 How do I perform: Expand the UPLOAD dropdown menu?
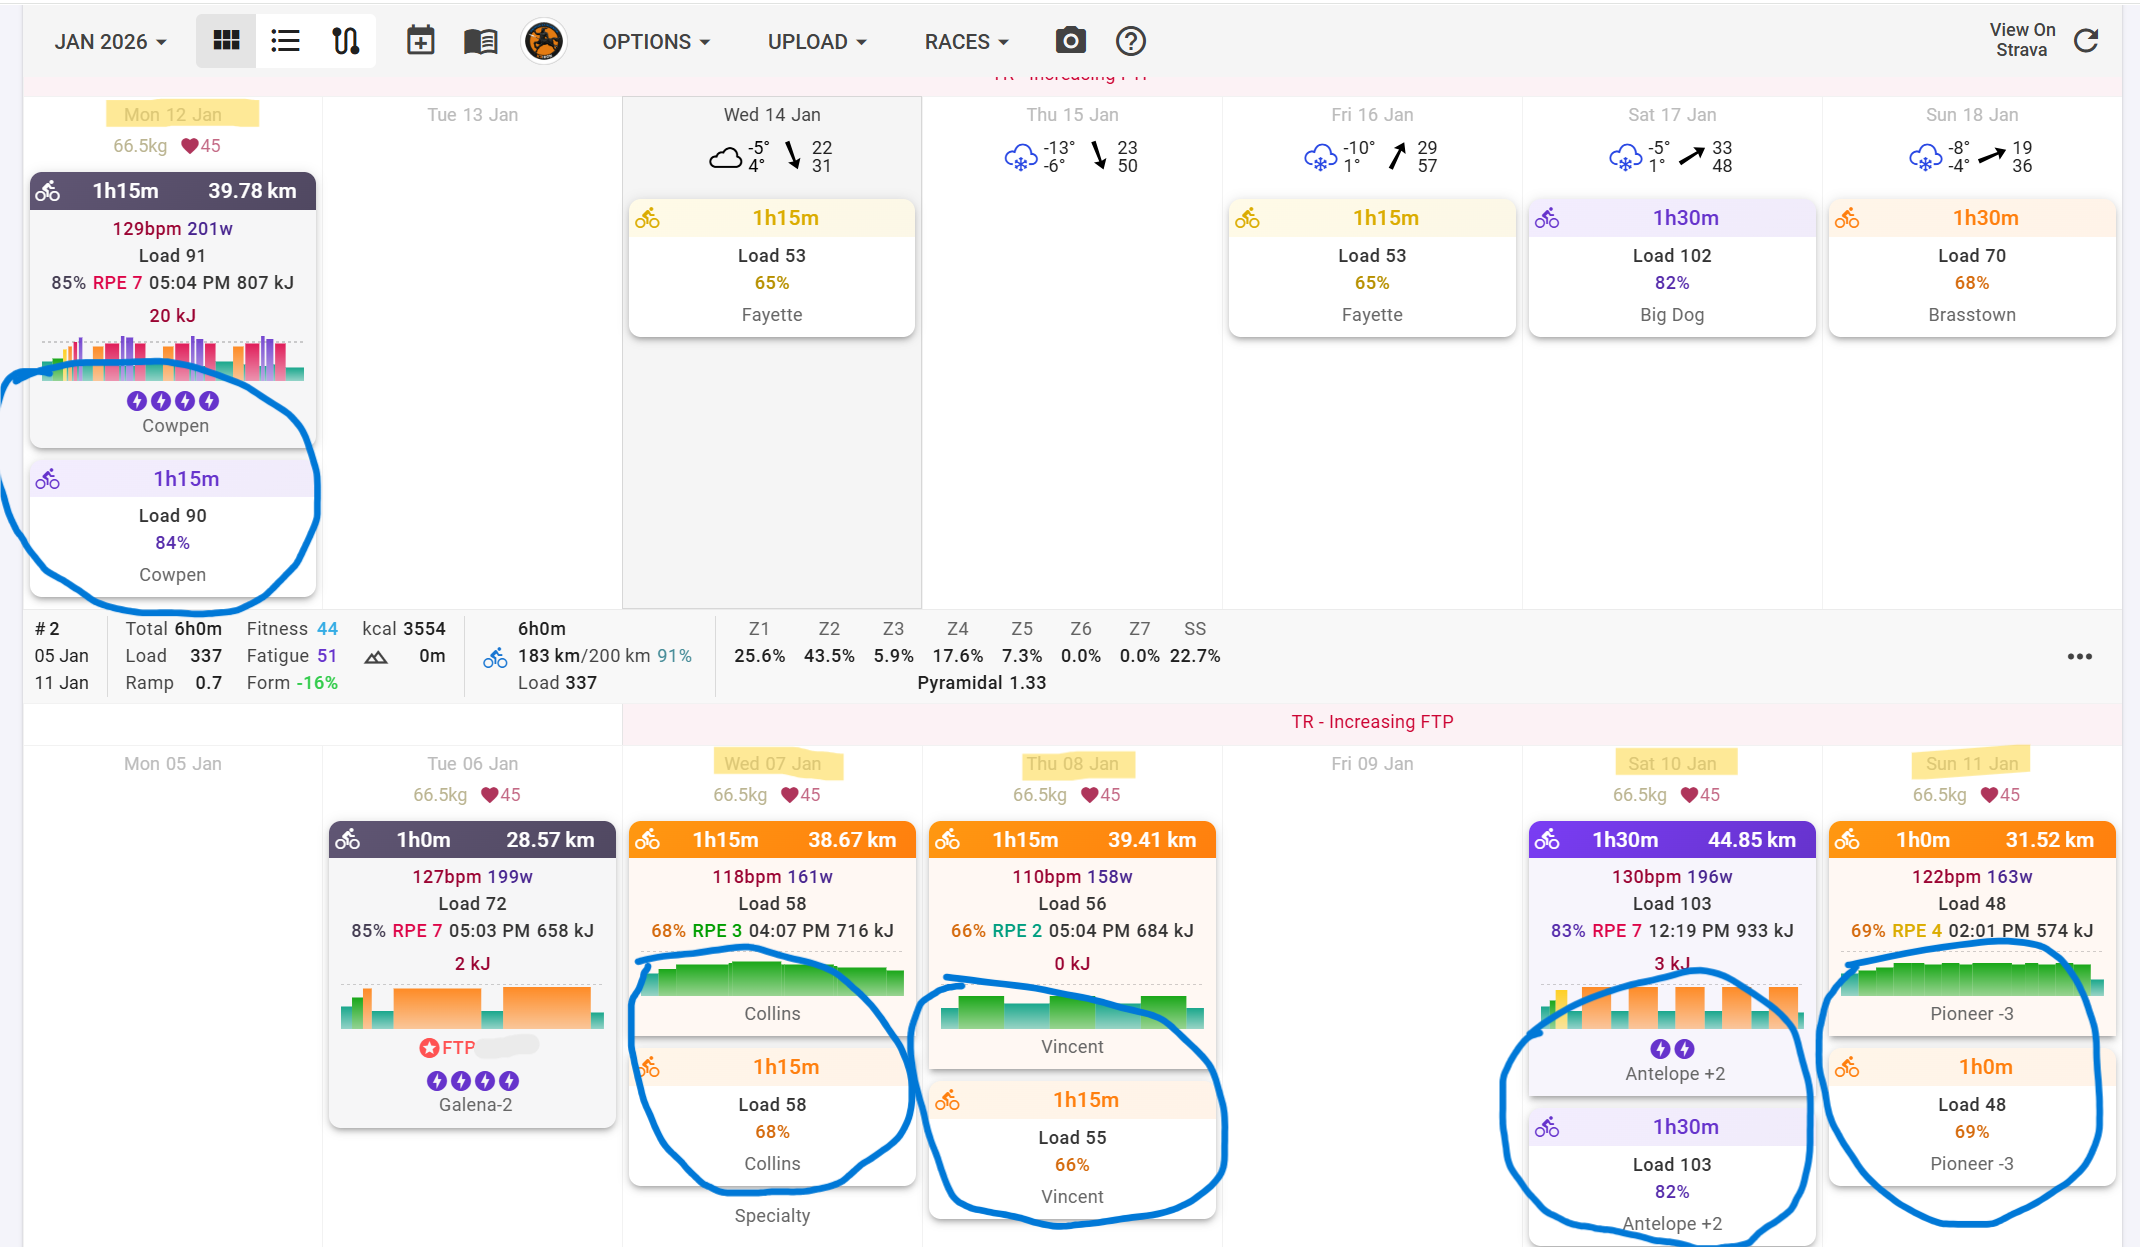pos(816,41)
